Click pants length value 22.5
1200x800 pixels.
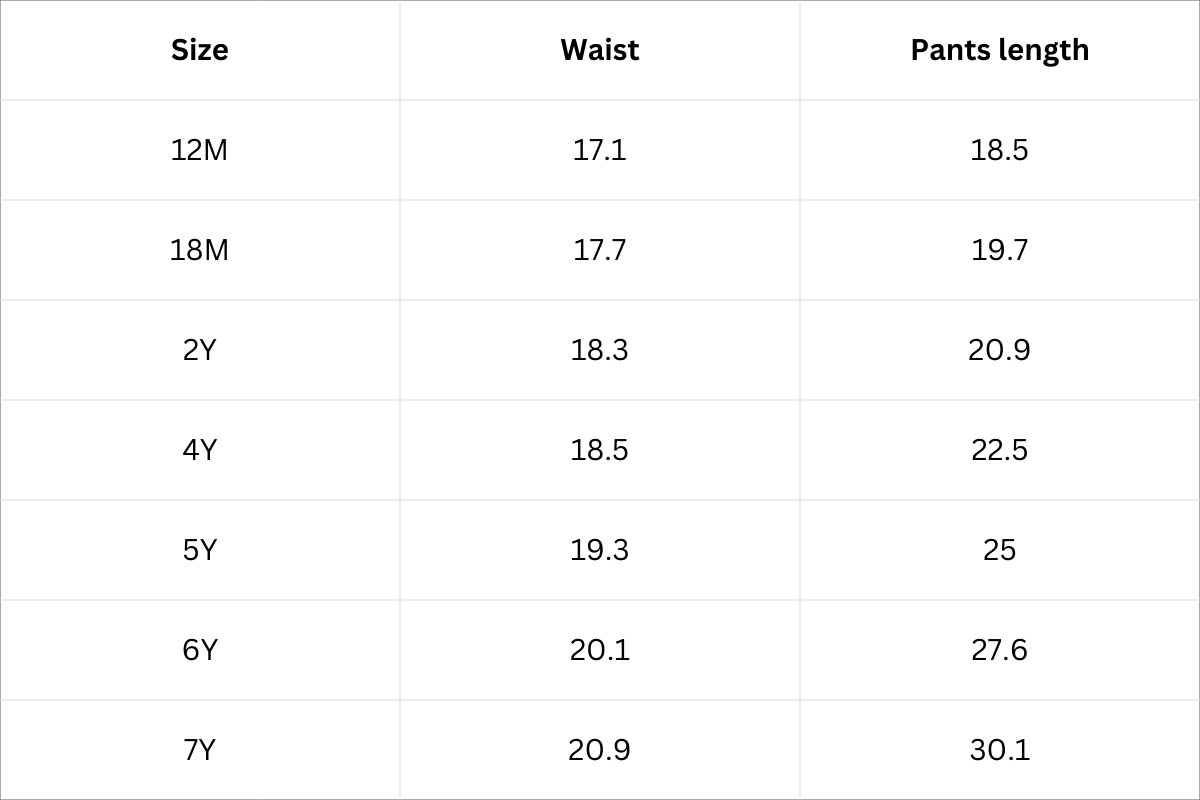pyautogui.click(x=1000, y=450)
